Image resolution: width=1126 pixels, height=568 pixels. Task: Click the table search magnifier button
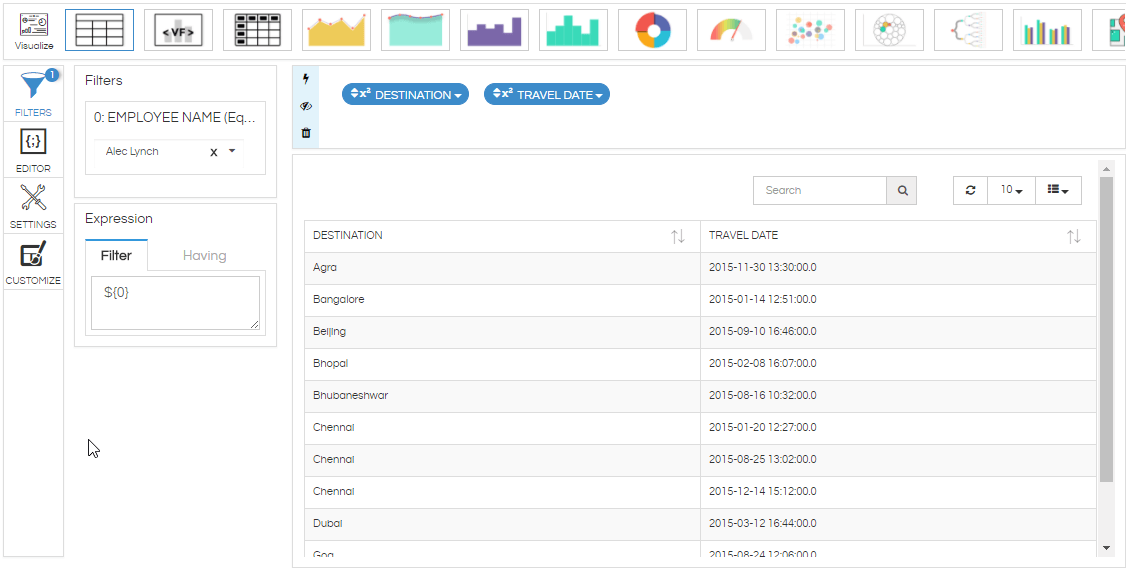(902, 190)
